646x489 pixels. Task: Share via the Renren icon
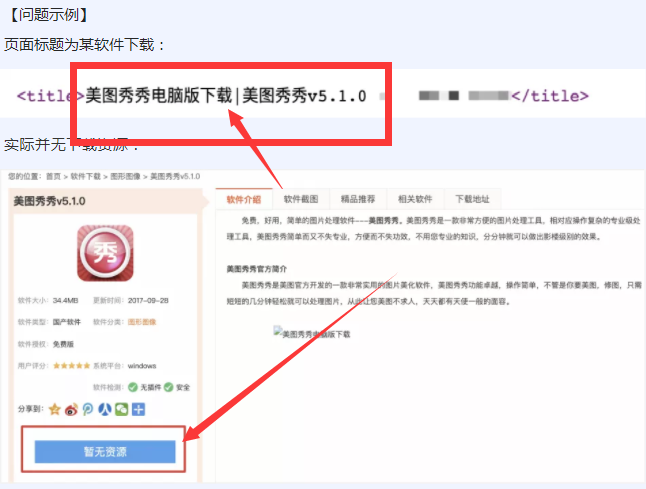[105, 409]
